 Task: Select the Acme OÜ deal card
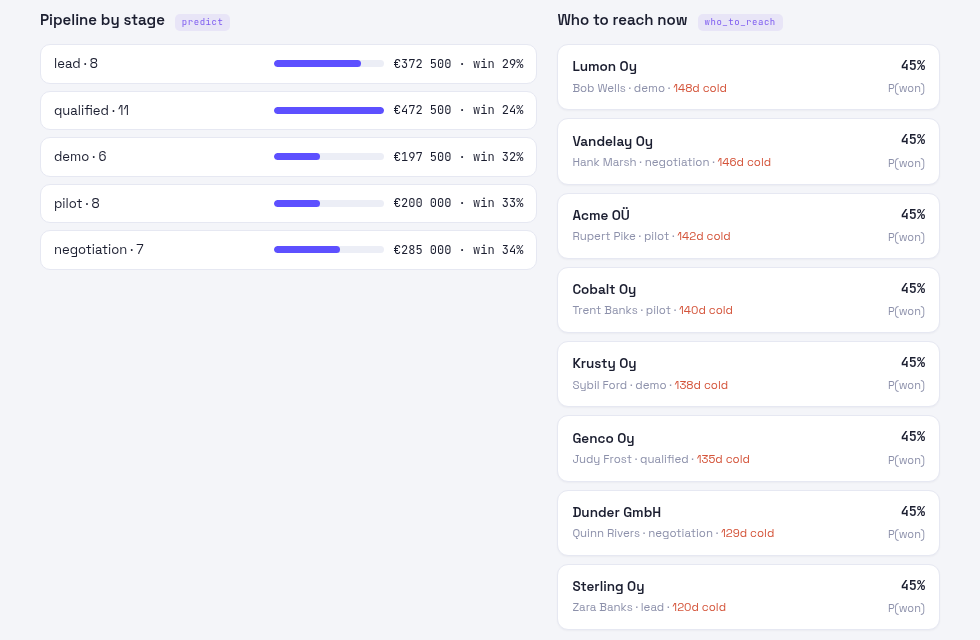pyautogui.click(x=748, y=226)
